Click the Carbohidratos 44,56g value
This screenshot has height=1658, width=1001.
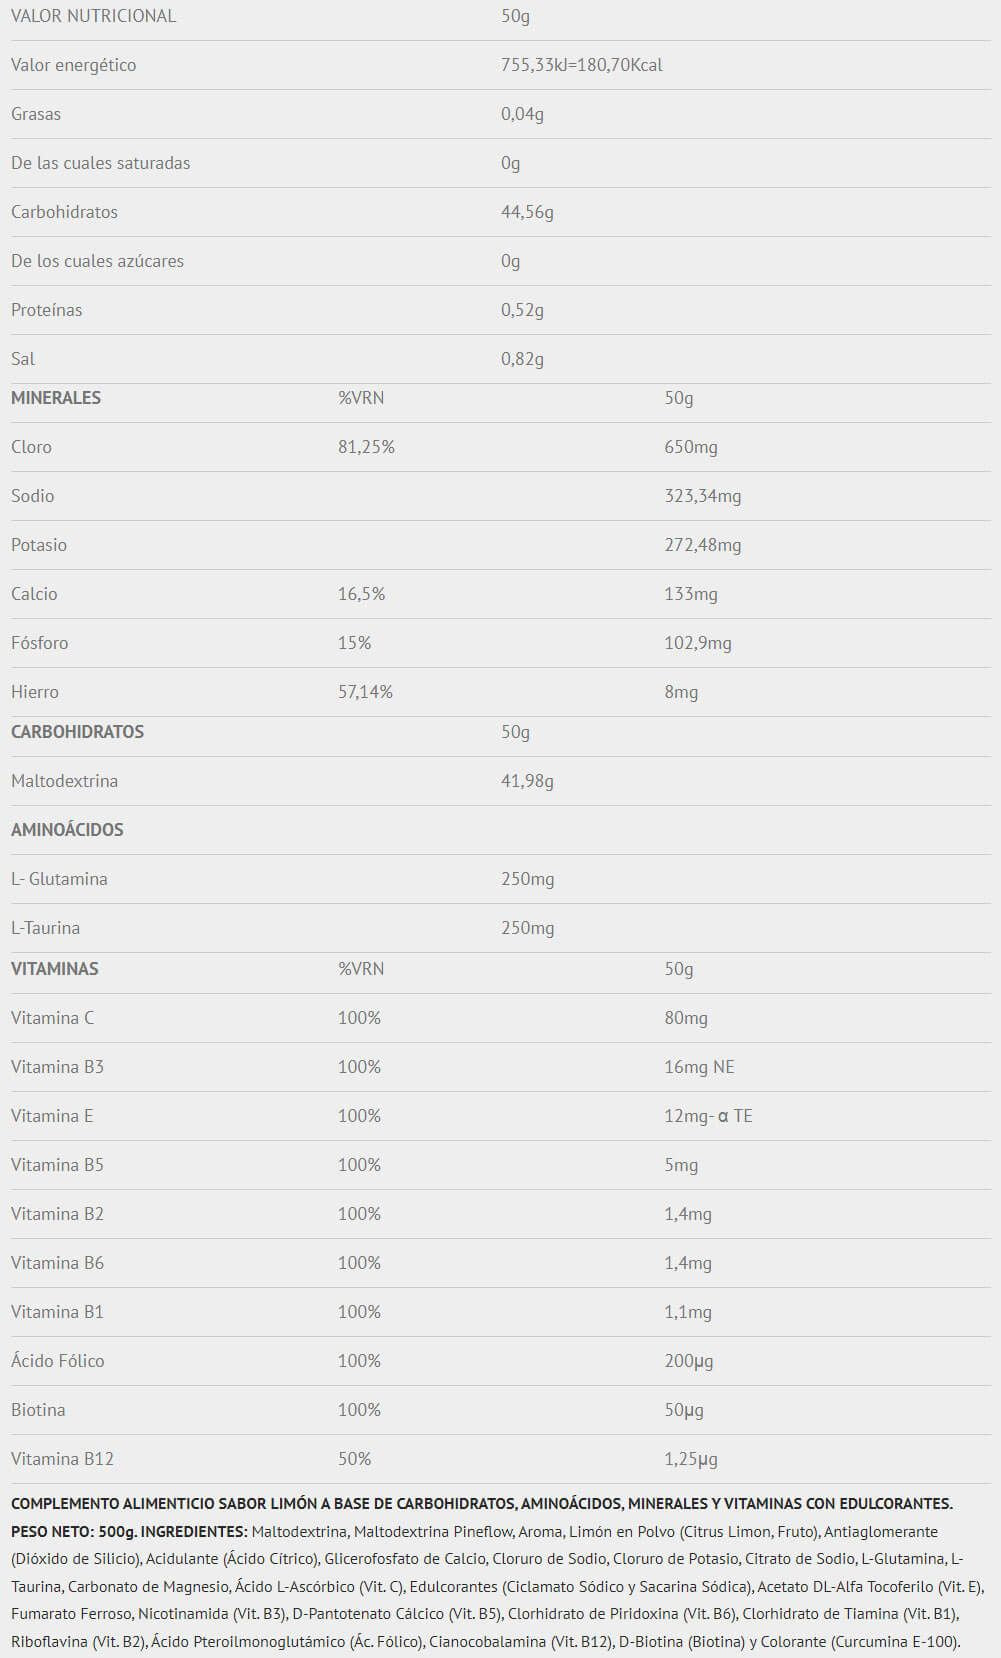point(527,212)
